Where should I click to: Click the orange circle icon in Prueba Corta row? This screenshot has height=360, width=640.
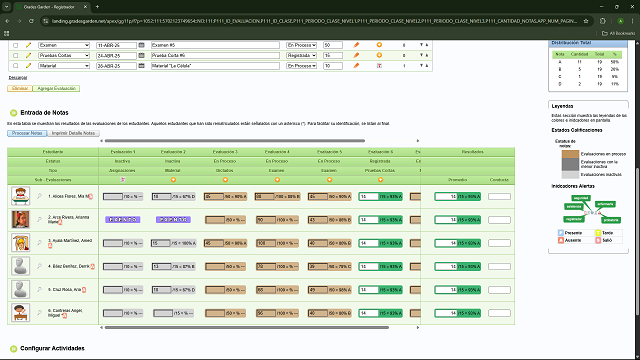(x=379, y=55)
